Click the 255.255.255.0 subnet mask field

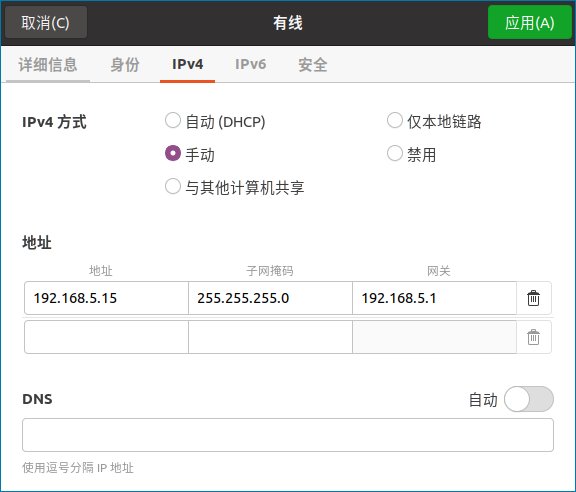tap(270, 298)
